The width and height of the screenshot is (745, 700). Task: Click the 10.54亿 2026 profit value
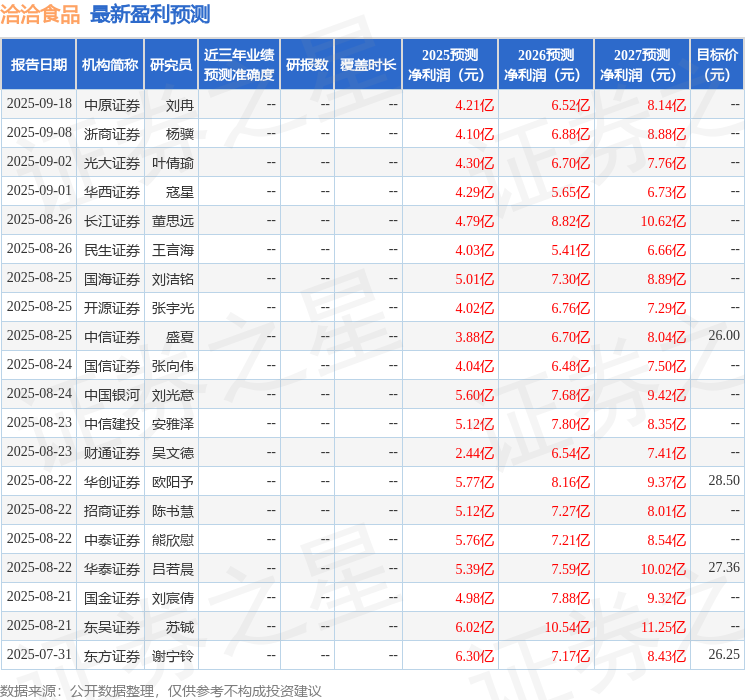pyautogui.click(x=567, y=627)
